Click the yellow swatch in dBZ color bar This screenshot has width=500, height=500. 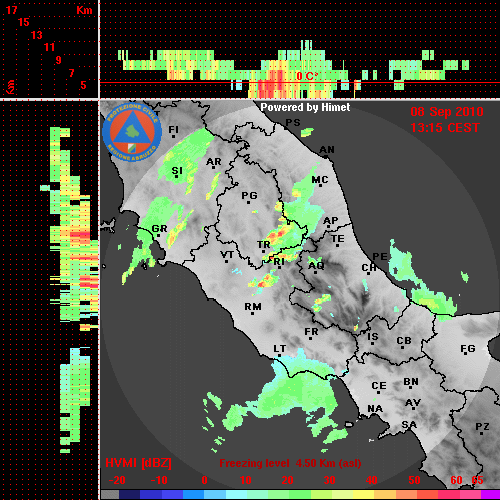364,495
